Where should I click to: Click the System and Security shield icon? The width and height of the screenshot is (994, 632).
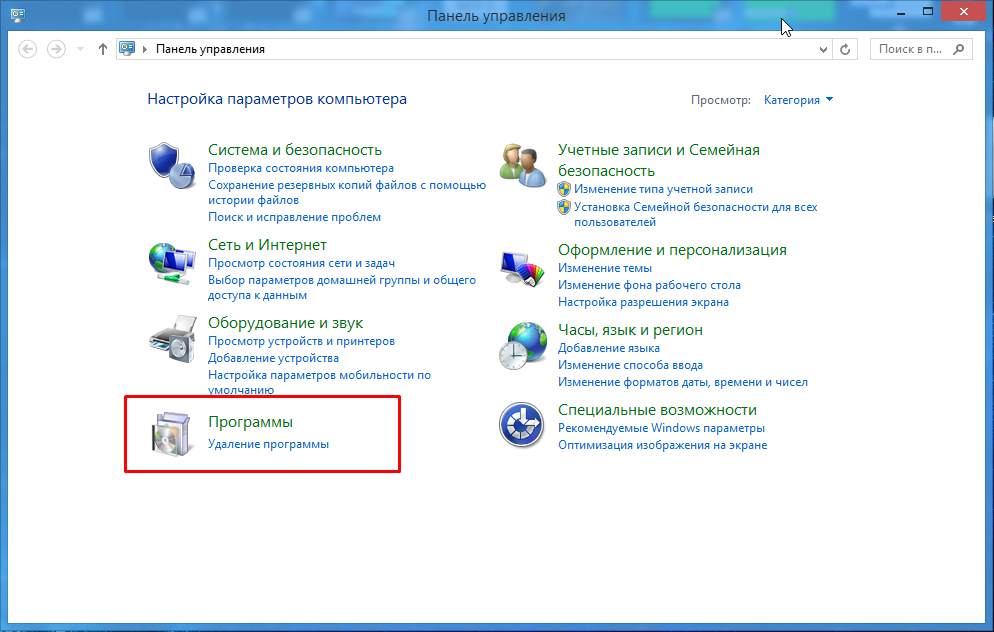coord(170,163)
